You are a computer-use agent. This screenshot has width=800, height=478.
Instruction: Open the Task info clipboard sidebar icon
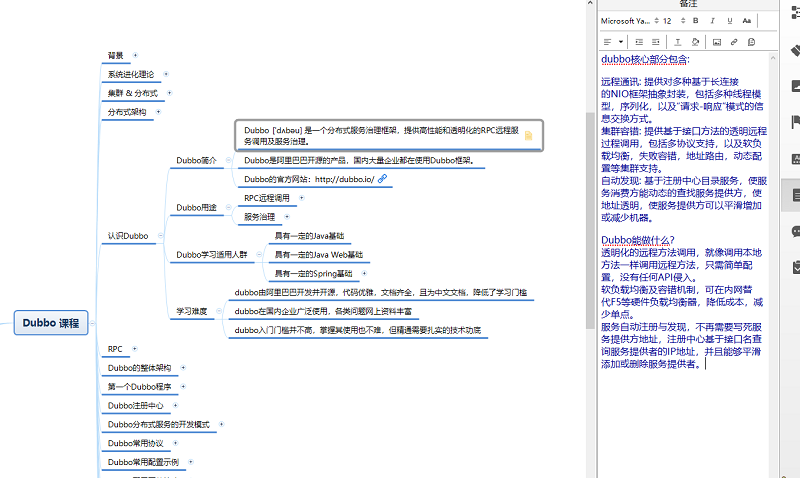pos(794,267)
